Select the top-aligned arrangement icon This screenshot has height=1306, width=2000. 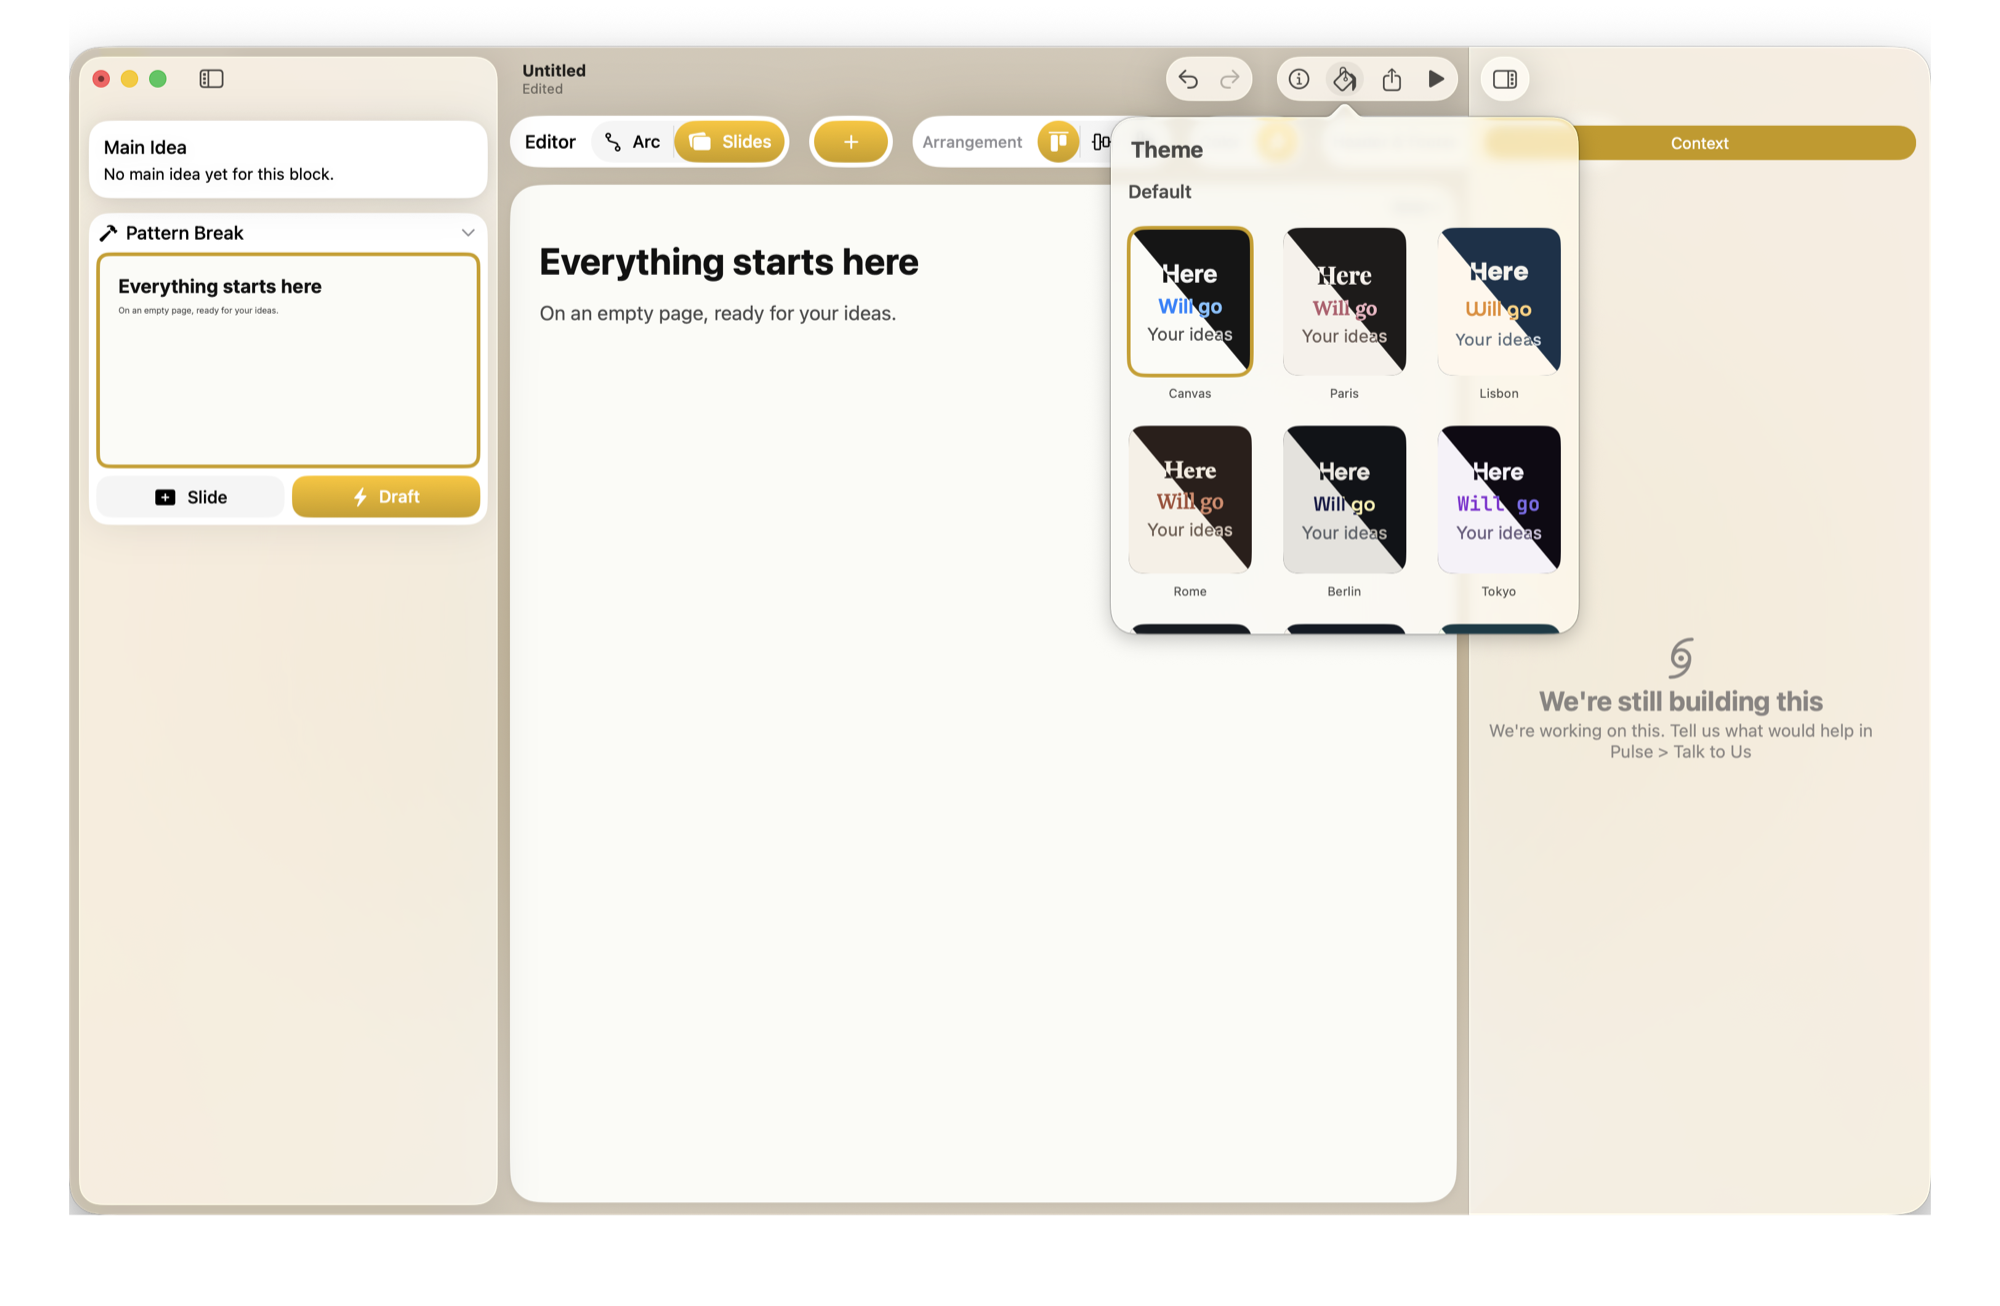[1058, 142]
